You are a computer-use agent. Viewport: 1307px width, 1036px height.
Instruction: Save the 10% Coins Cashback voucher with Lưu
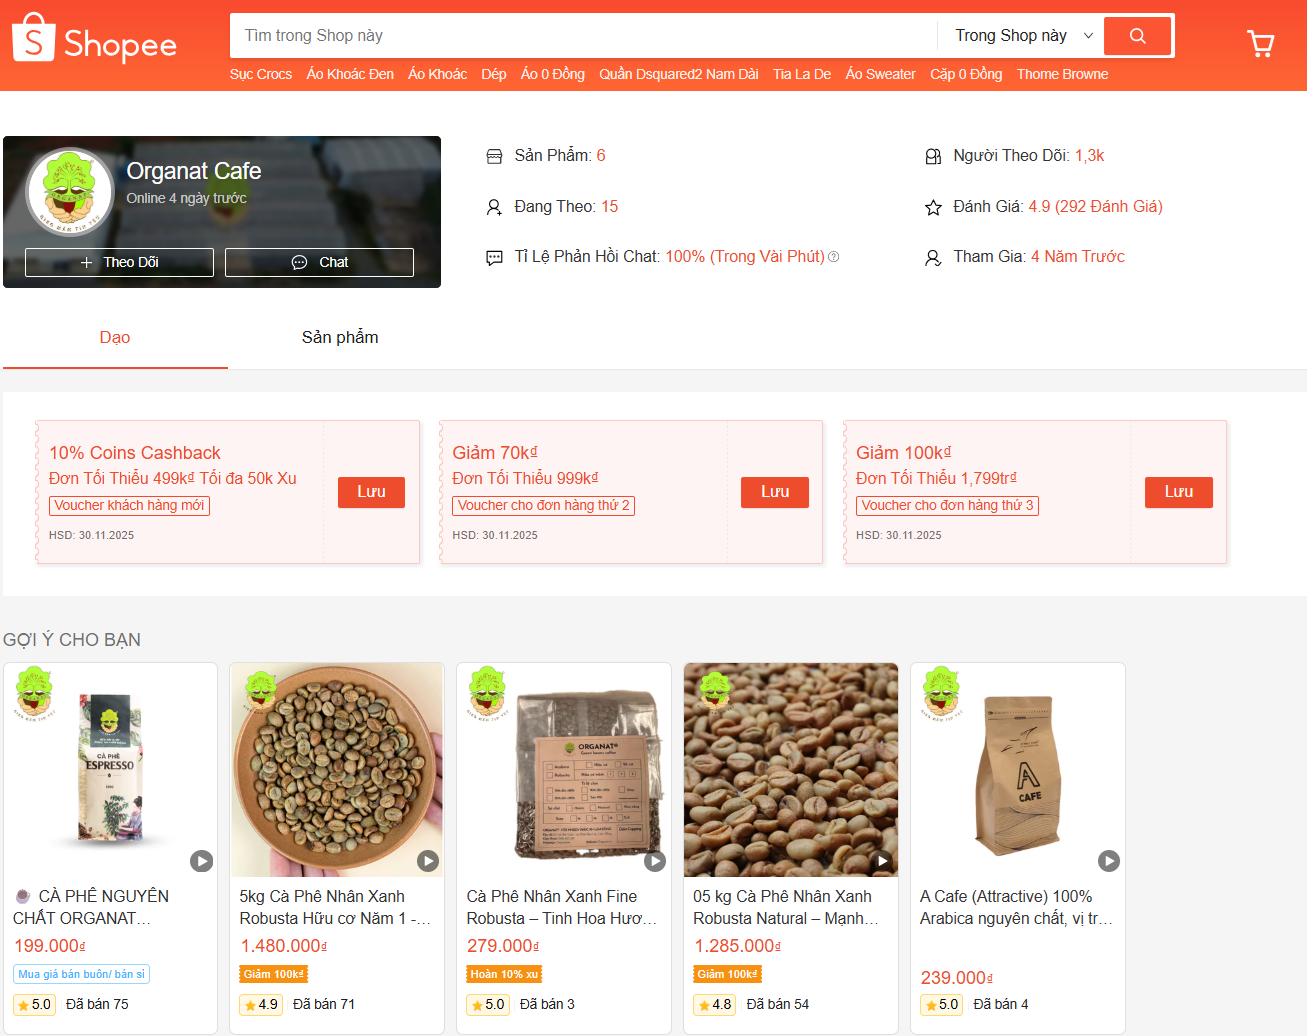pos(371,492)
